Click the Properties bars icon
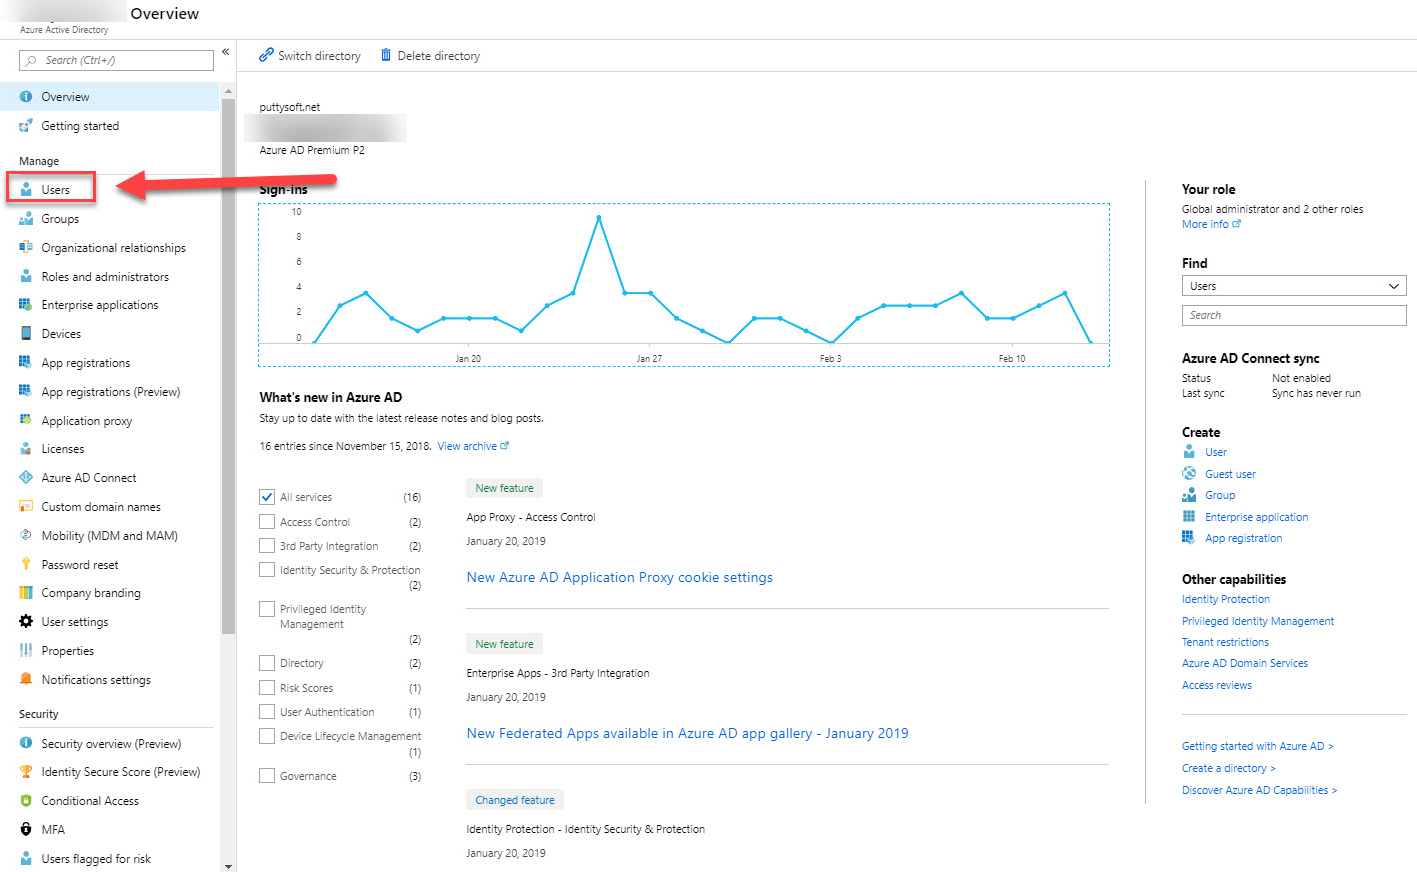Viewport: 1417px width, 872px height. click(x=26, y=651)
